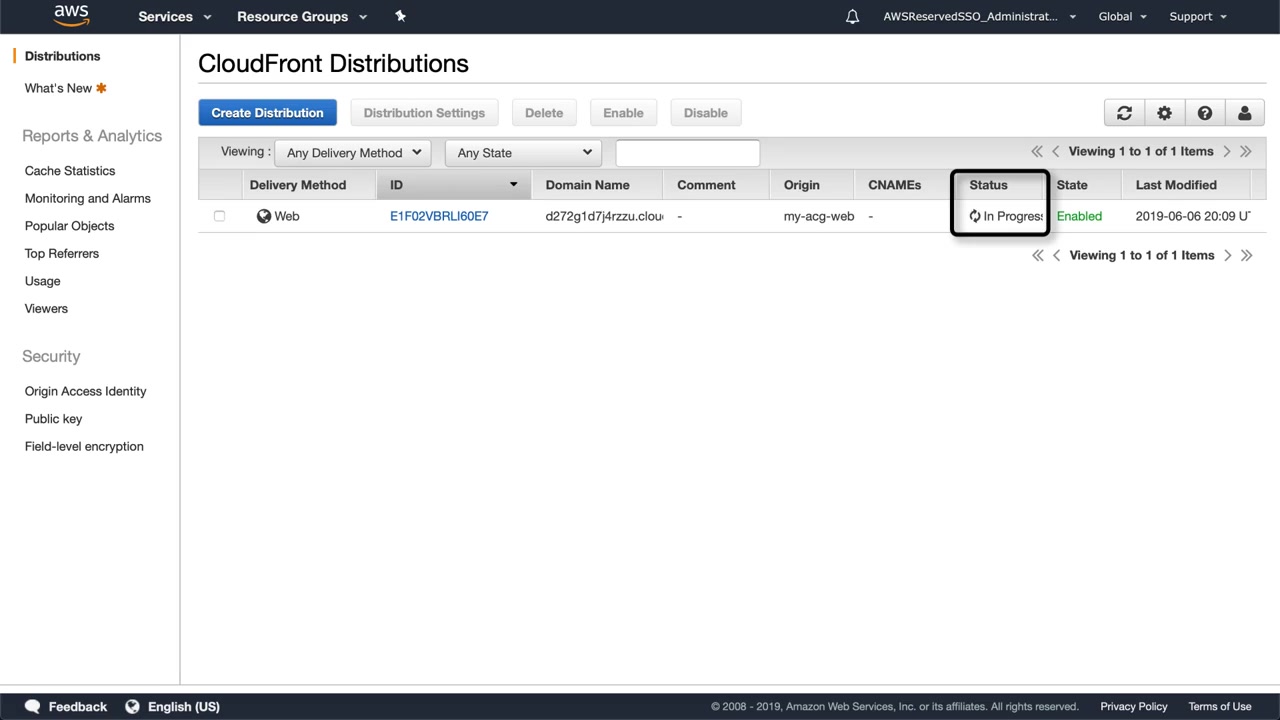
Task: Open Usage report in sidebar
Action: click(x=43, y=281)
